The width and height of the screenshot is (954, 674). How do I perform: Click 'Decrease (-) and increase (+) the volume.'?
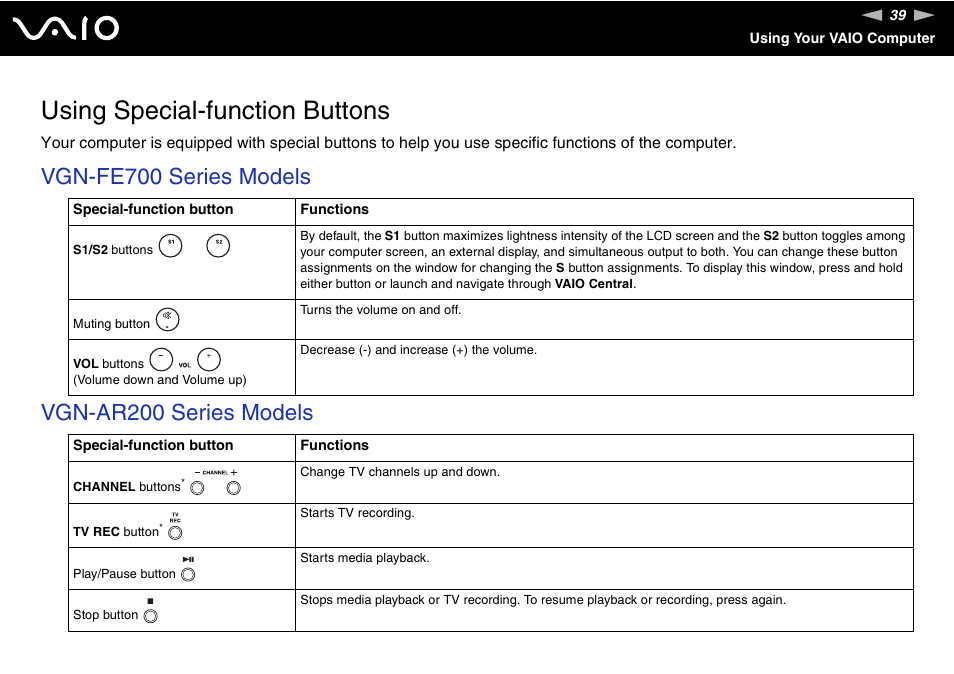point(419,350)
